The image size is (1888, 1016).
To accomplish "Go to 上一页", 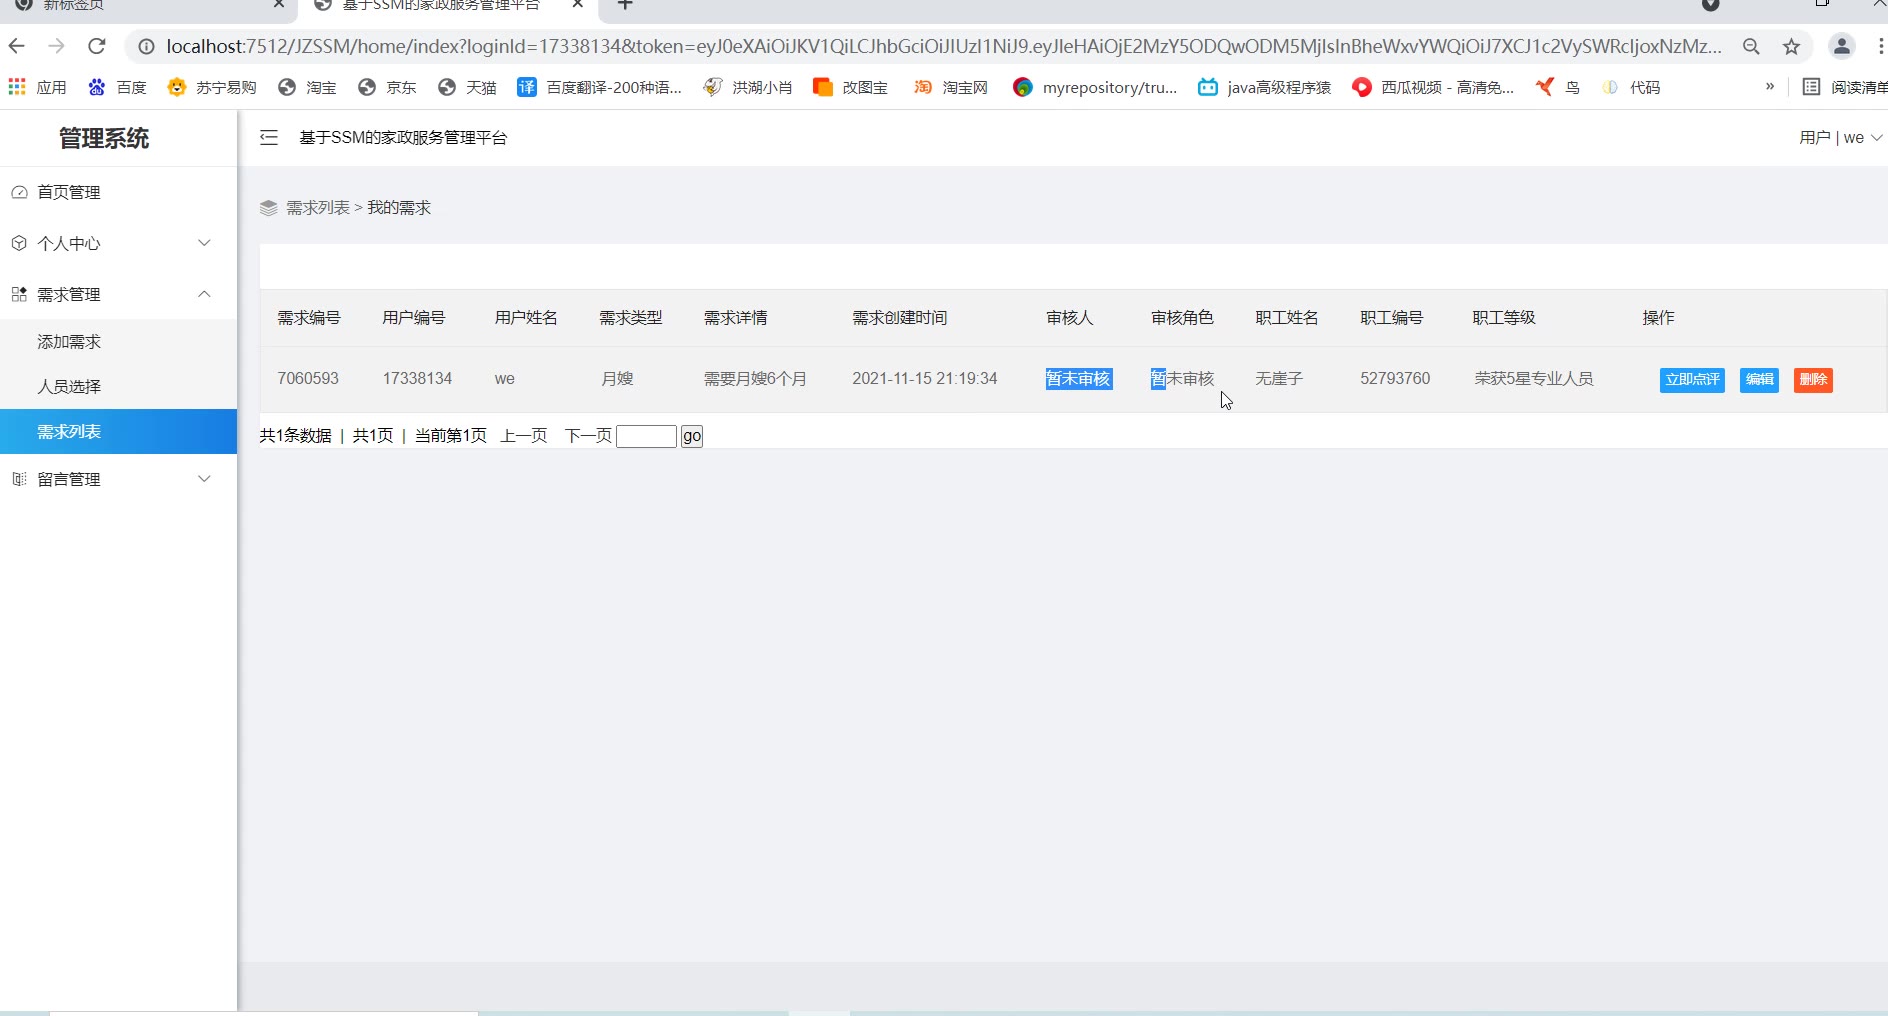I will click(x=524, y=436).
